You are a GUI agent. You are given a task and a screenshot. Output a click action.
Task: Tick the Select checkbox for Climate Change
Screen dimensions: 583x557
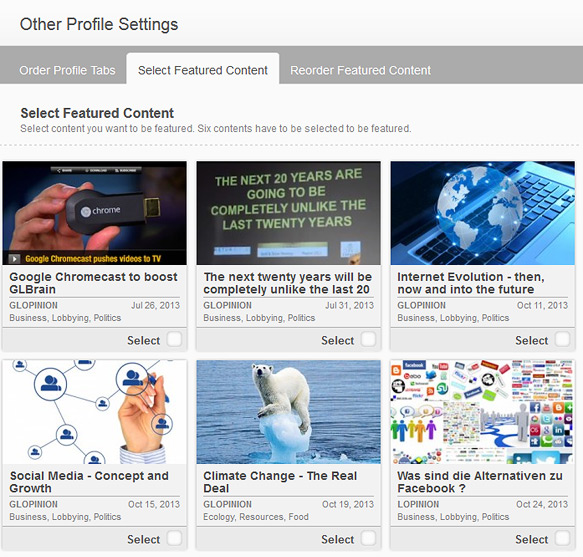(x=368, y=538)
